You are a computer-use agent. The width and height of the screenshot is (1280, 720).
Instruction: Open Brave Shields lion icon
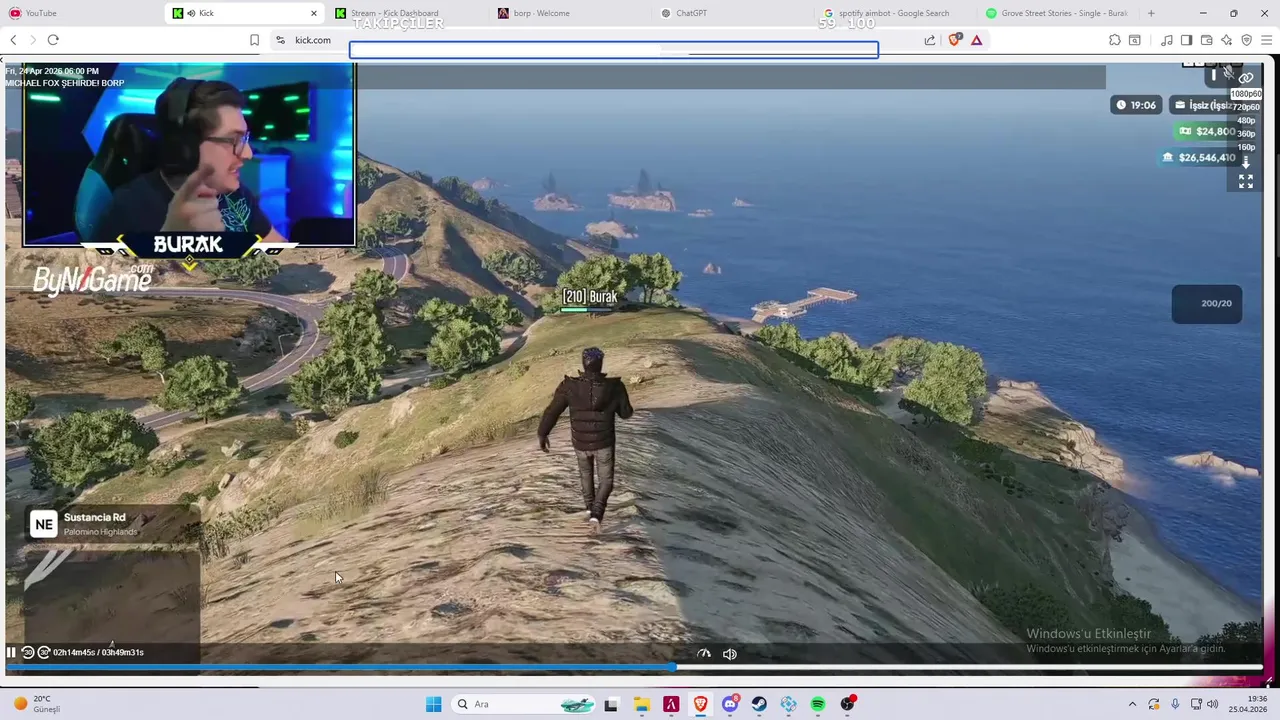point(954,40)
